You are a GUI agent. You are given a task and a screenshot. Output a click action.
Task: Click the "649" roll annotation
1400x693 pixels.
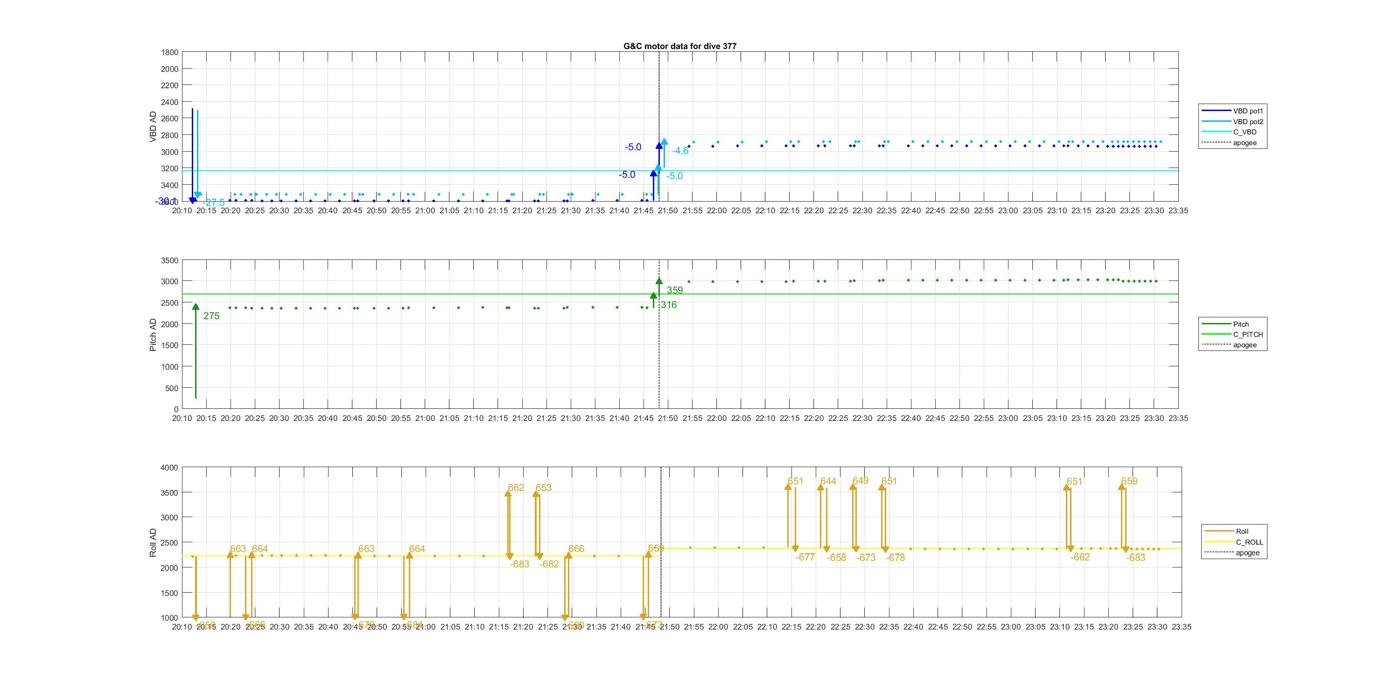860,481
